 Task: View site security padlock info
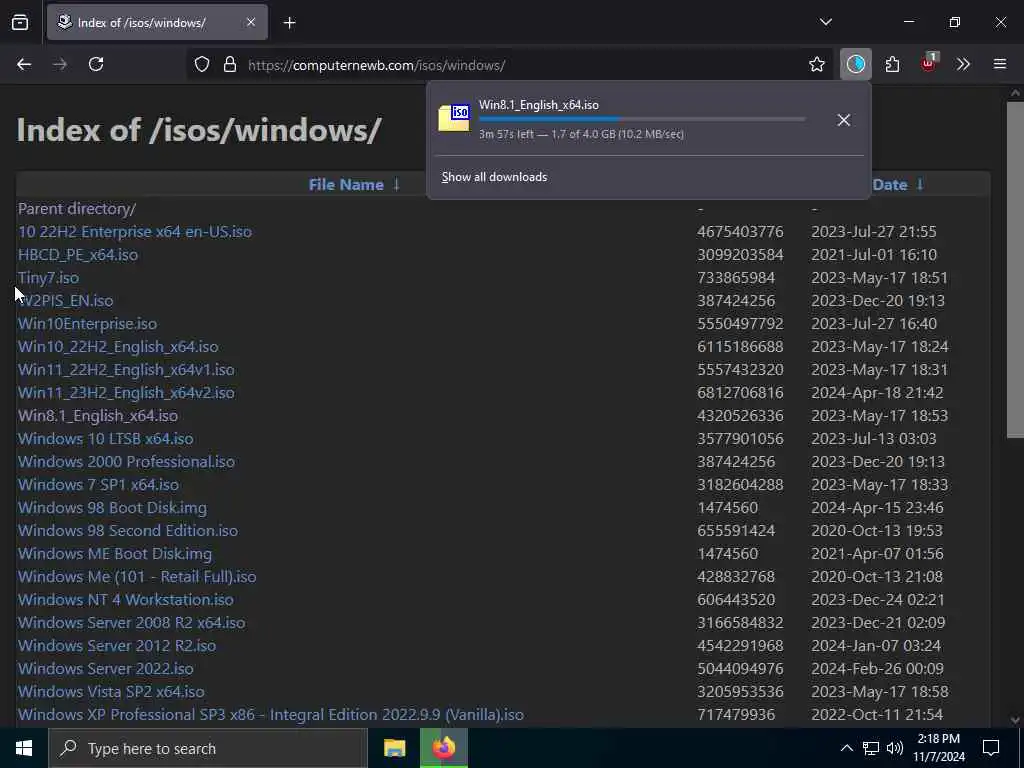[230, 65]
